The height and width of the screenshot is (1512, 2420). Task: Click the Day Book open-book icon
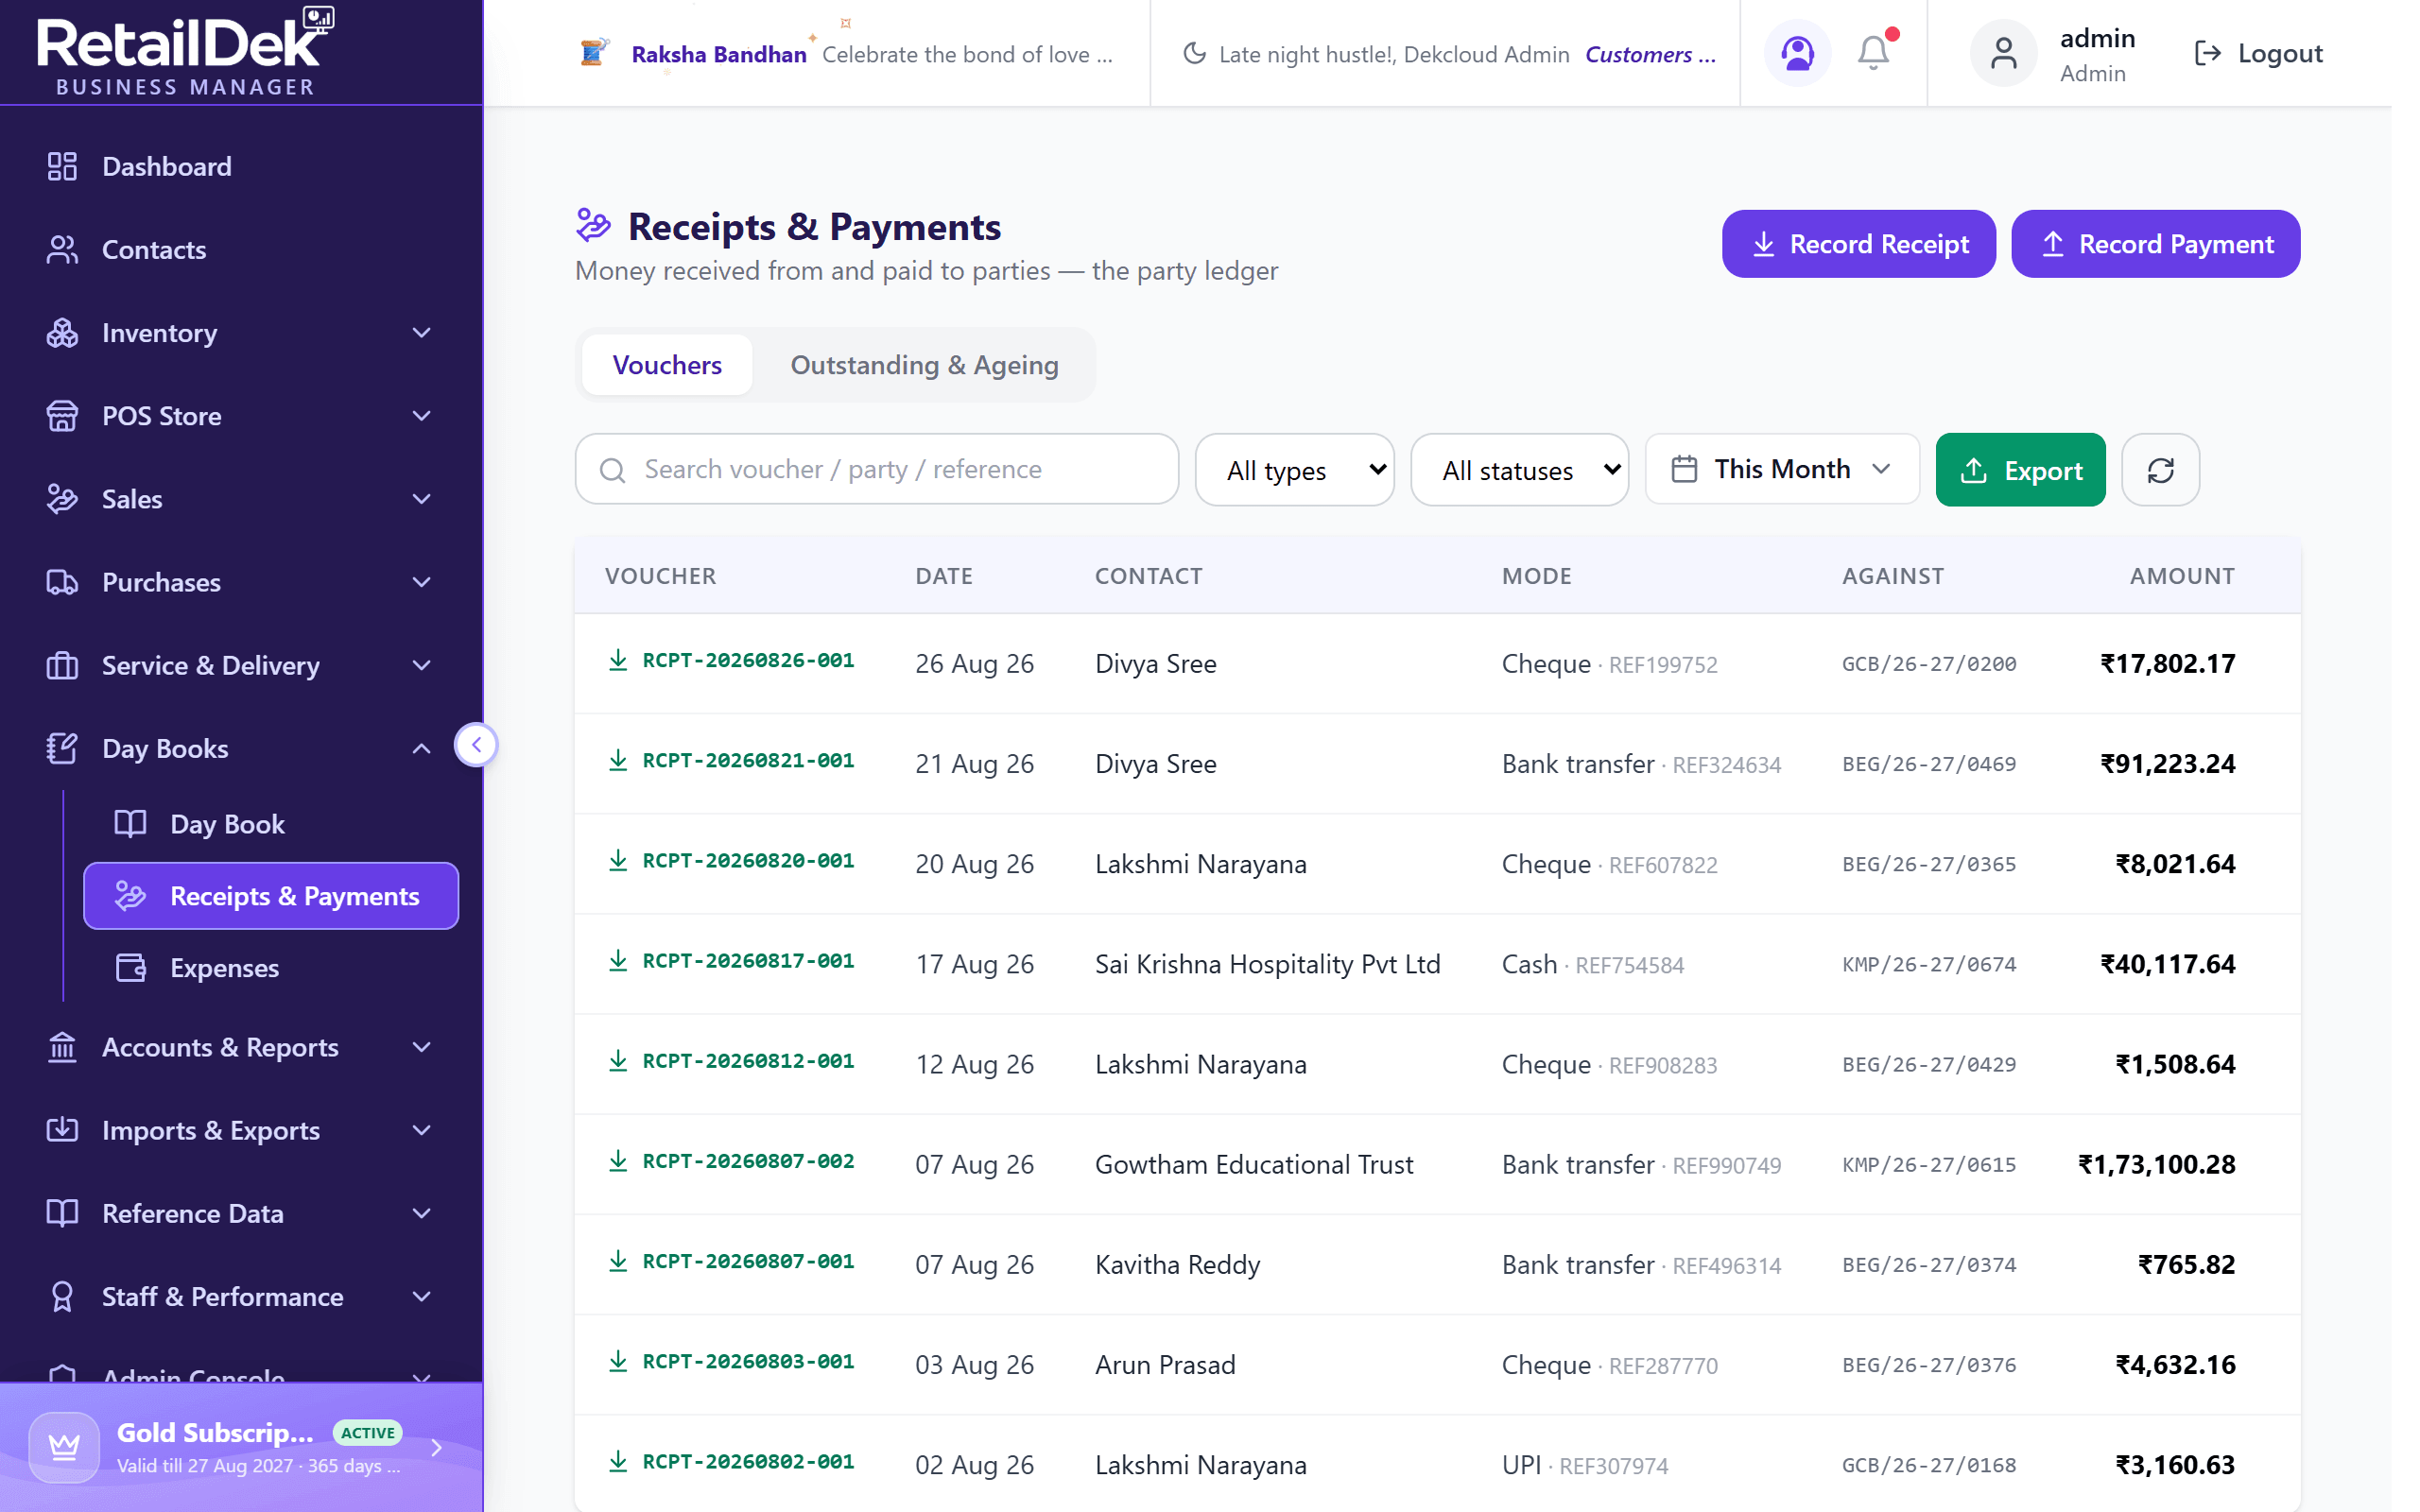pos(130,824)
